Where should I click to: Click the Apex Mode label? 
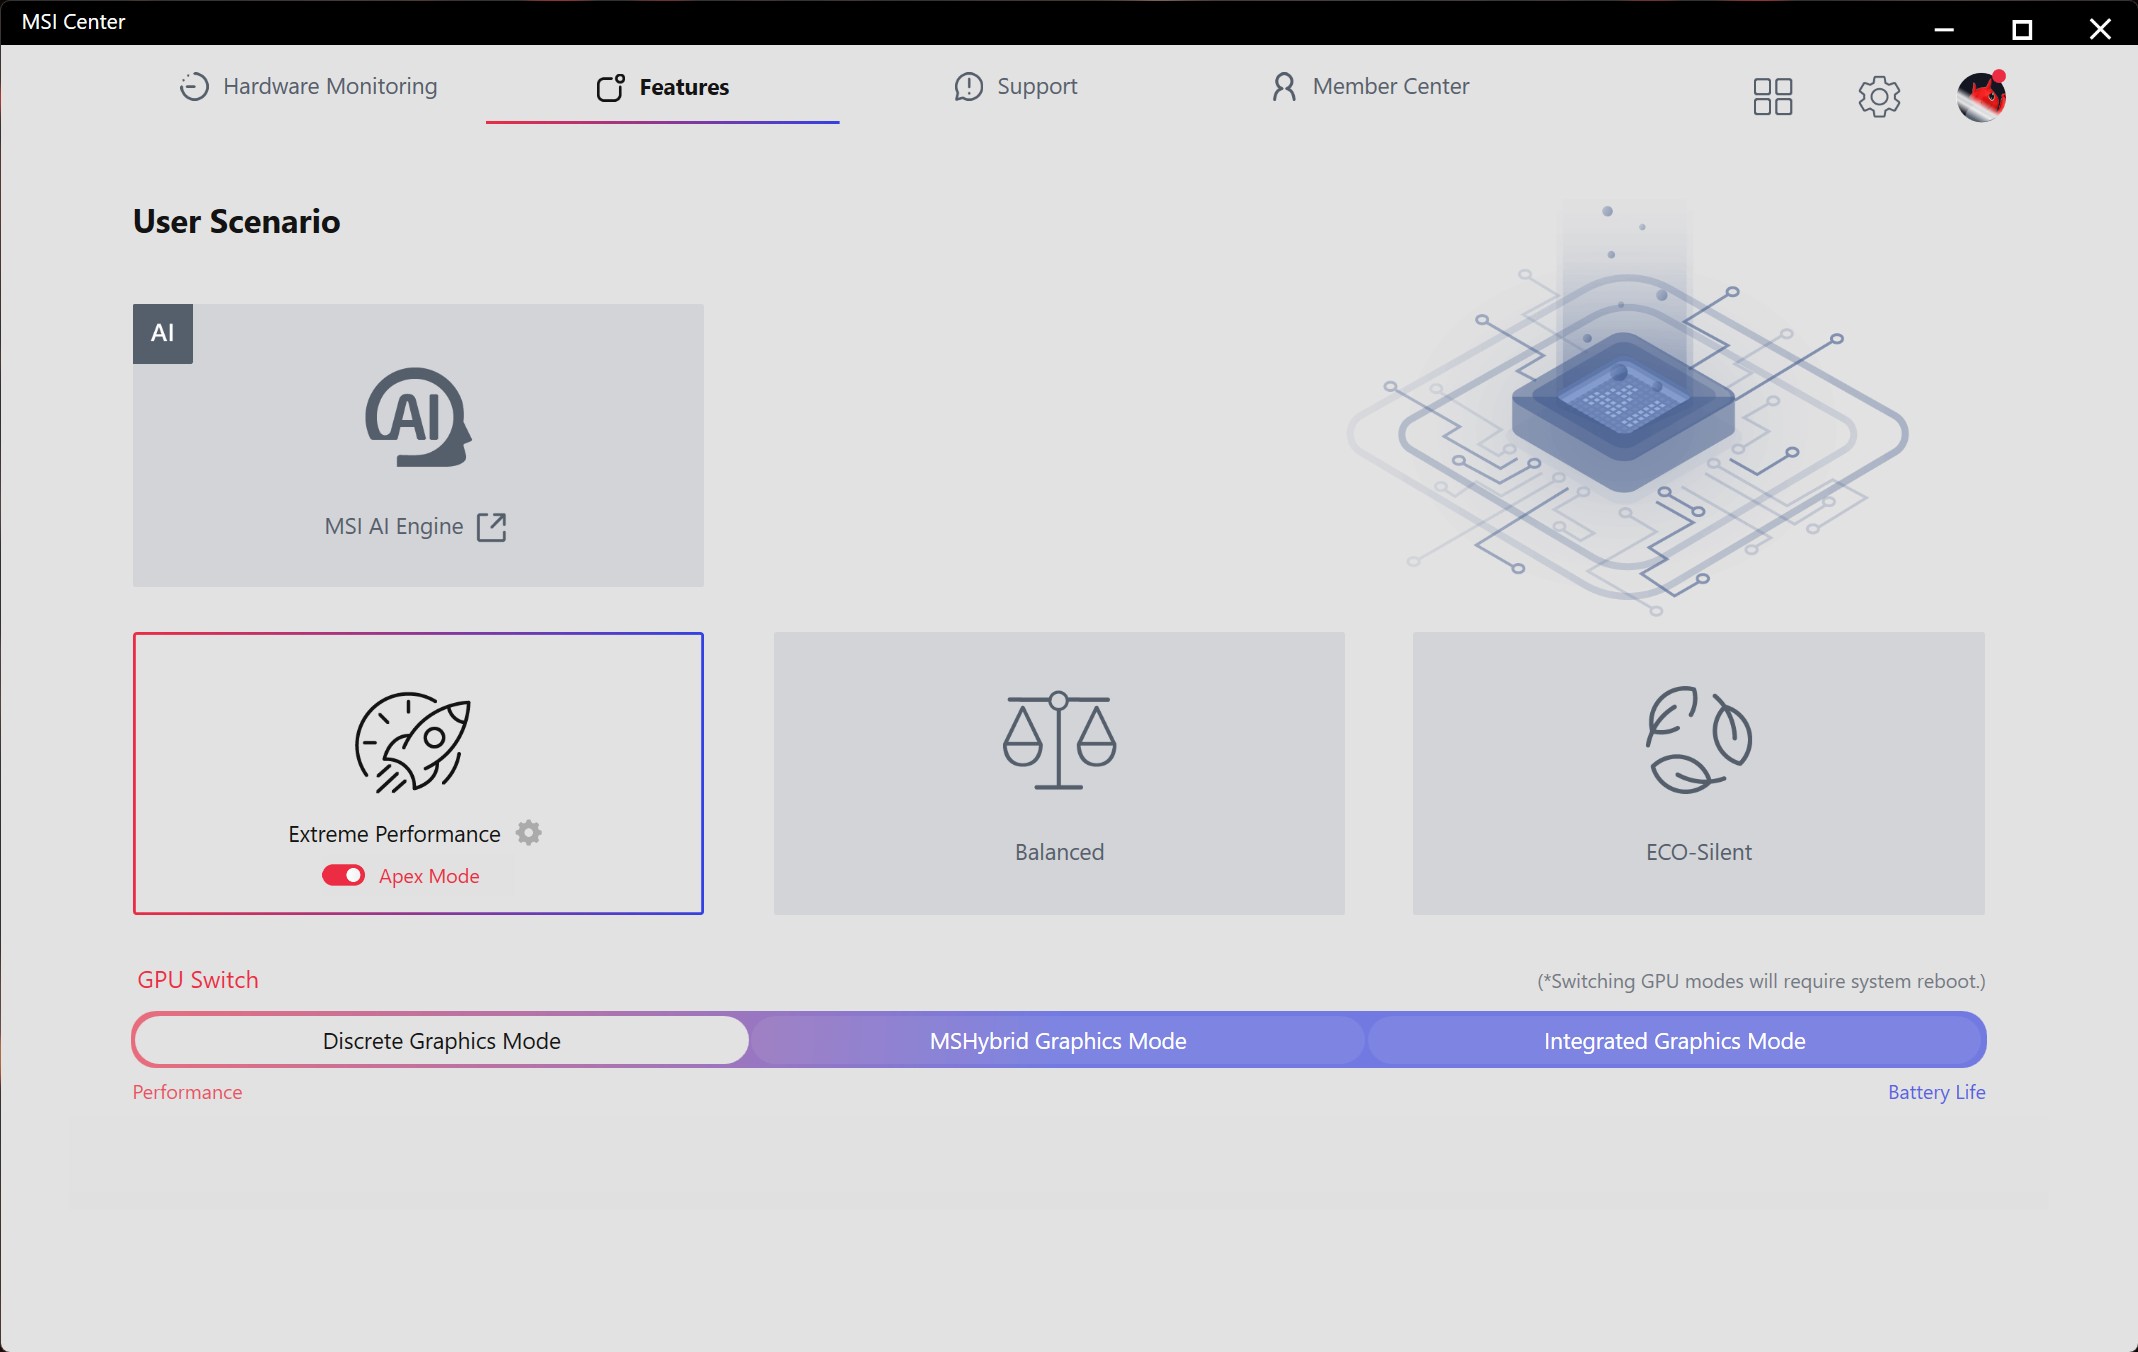[x=429, y=876]
